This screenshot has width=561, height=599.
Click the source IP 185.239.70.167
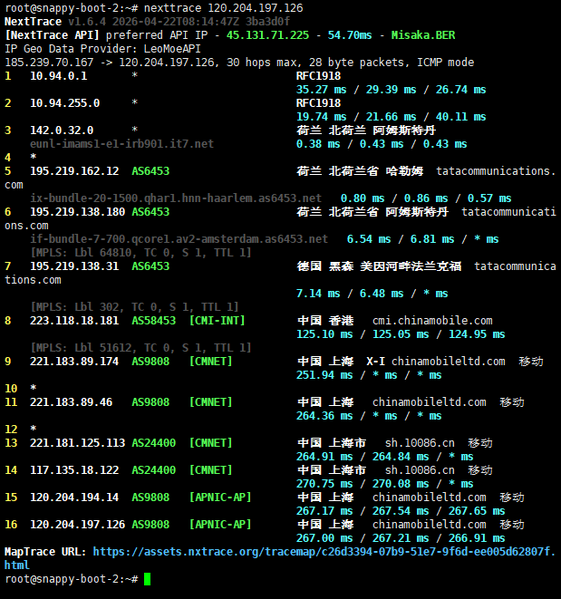click(x=49, y=62)
